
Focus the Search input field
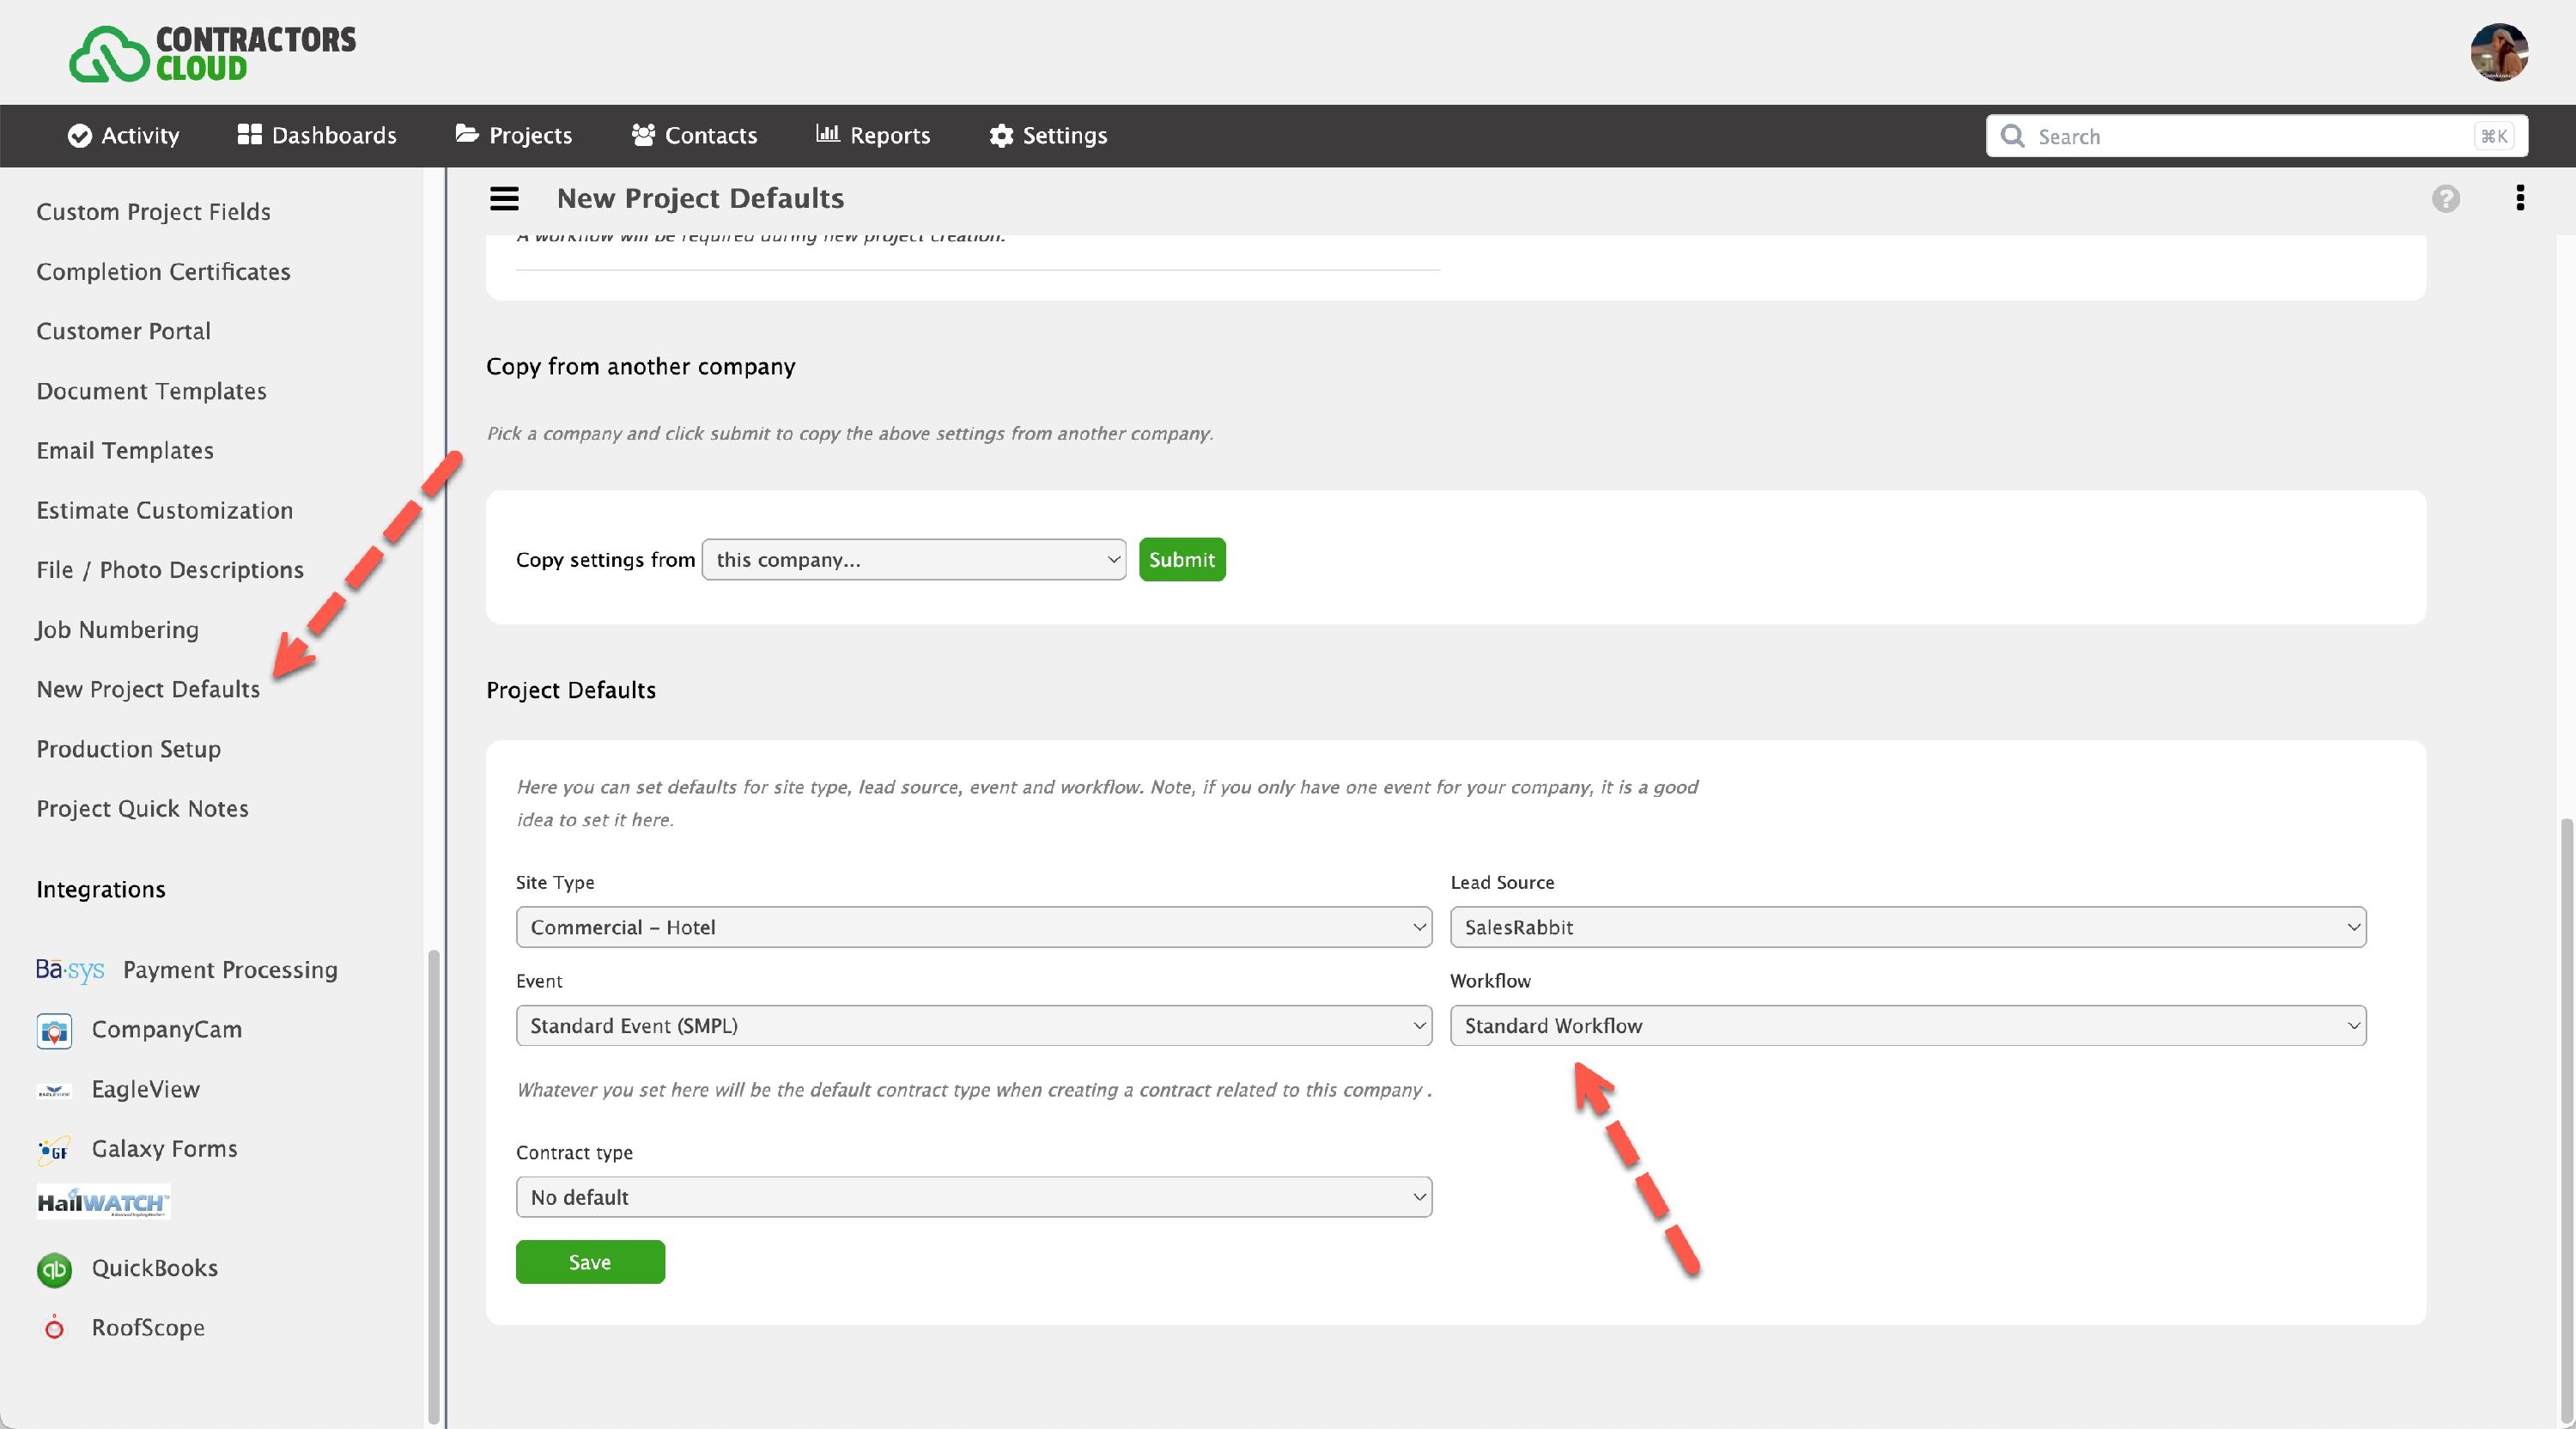pos(2257,136)
